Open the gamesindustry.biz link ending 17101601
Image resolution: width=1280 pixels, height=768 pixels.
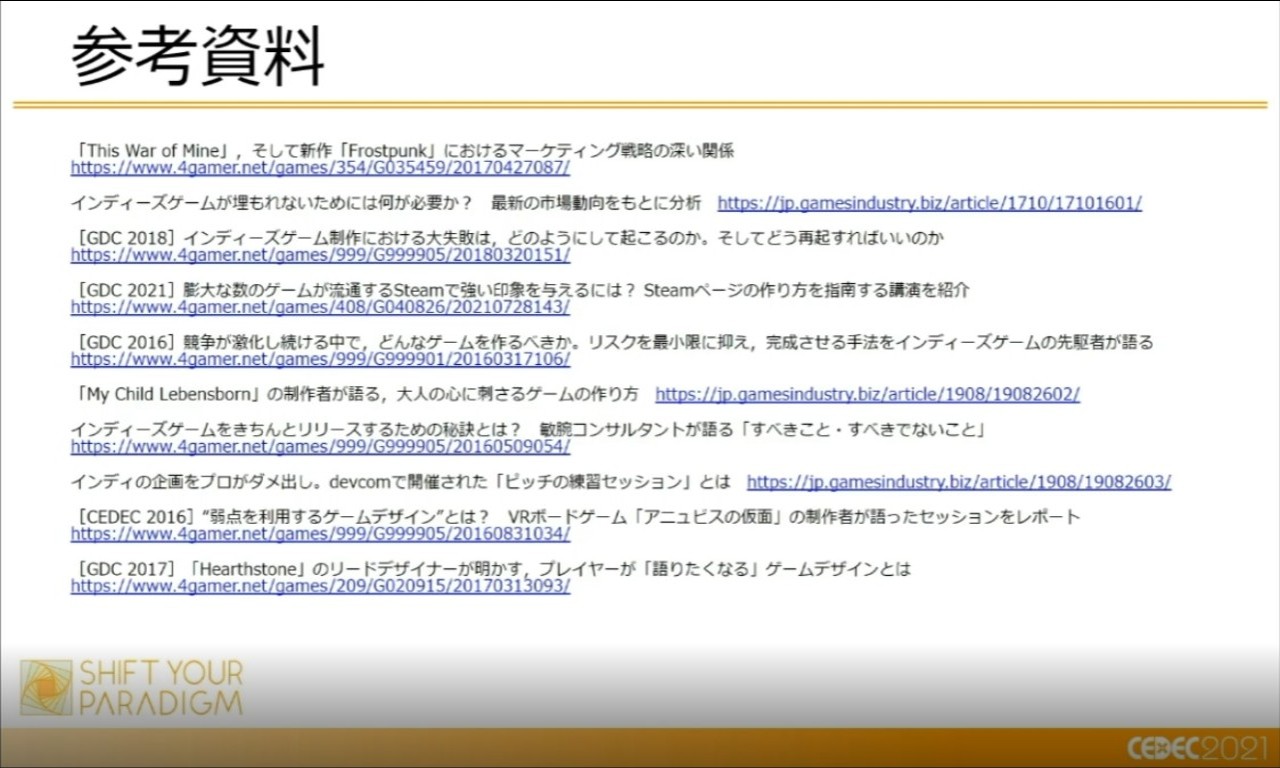tap(930, 203)
